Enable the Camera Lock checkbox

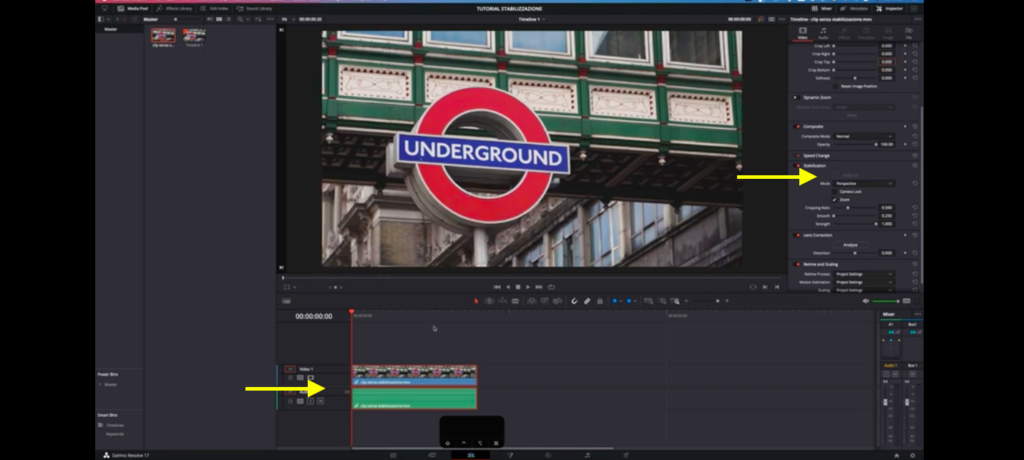(x=835, y=191)
